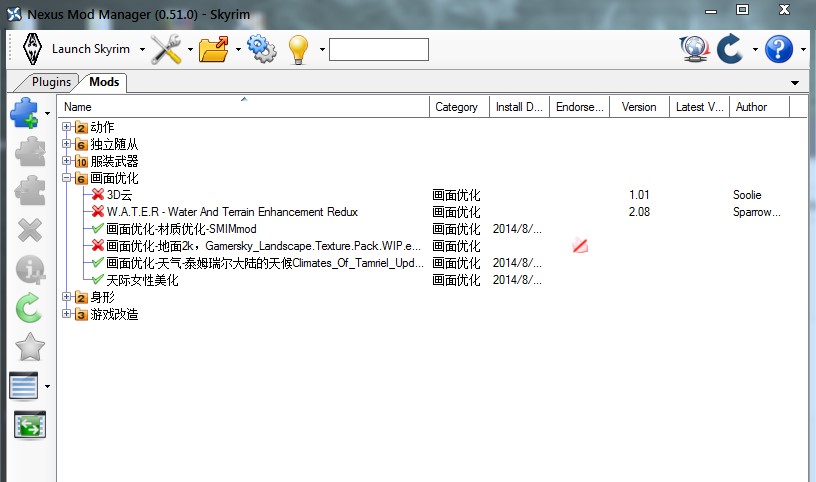The height and width of the screenshot is (482, 816).
Task: Sort by the Install D... column header
Action: pyautogui.click(x=519, y=107)
